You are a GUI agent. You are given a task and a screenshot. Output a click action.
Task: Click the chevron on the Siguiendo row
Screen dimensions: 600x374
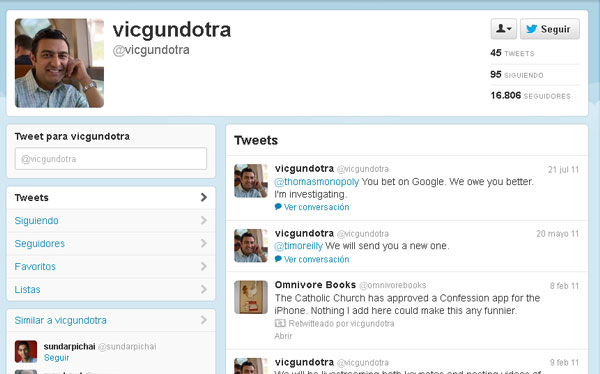(204, 220)
